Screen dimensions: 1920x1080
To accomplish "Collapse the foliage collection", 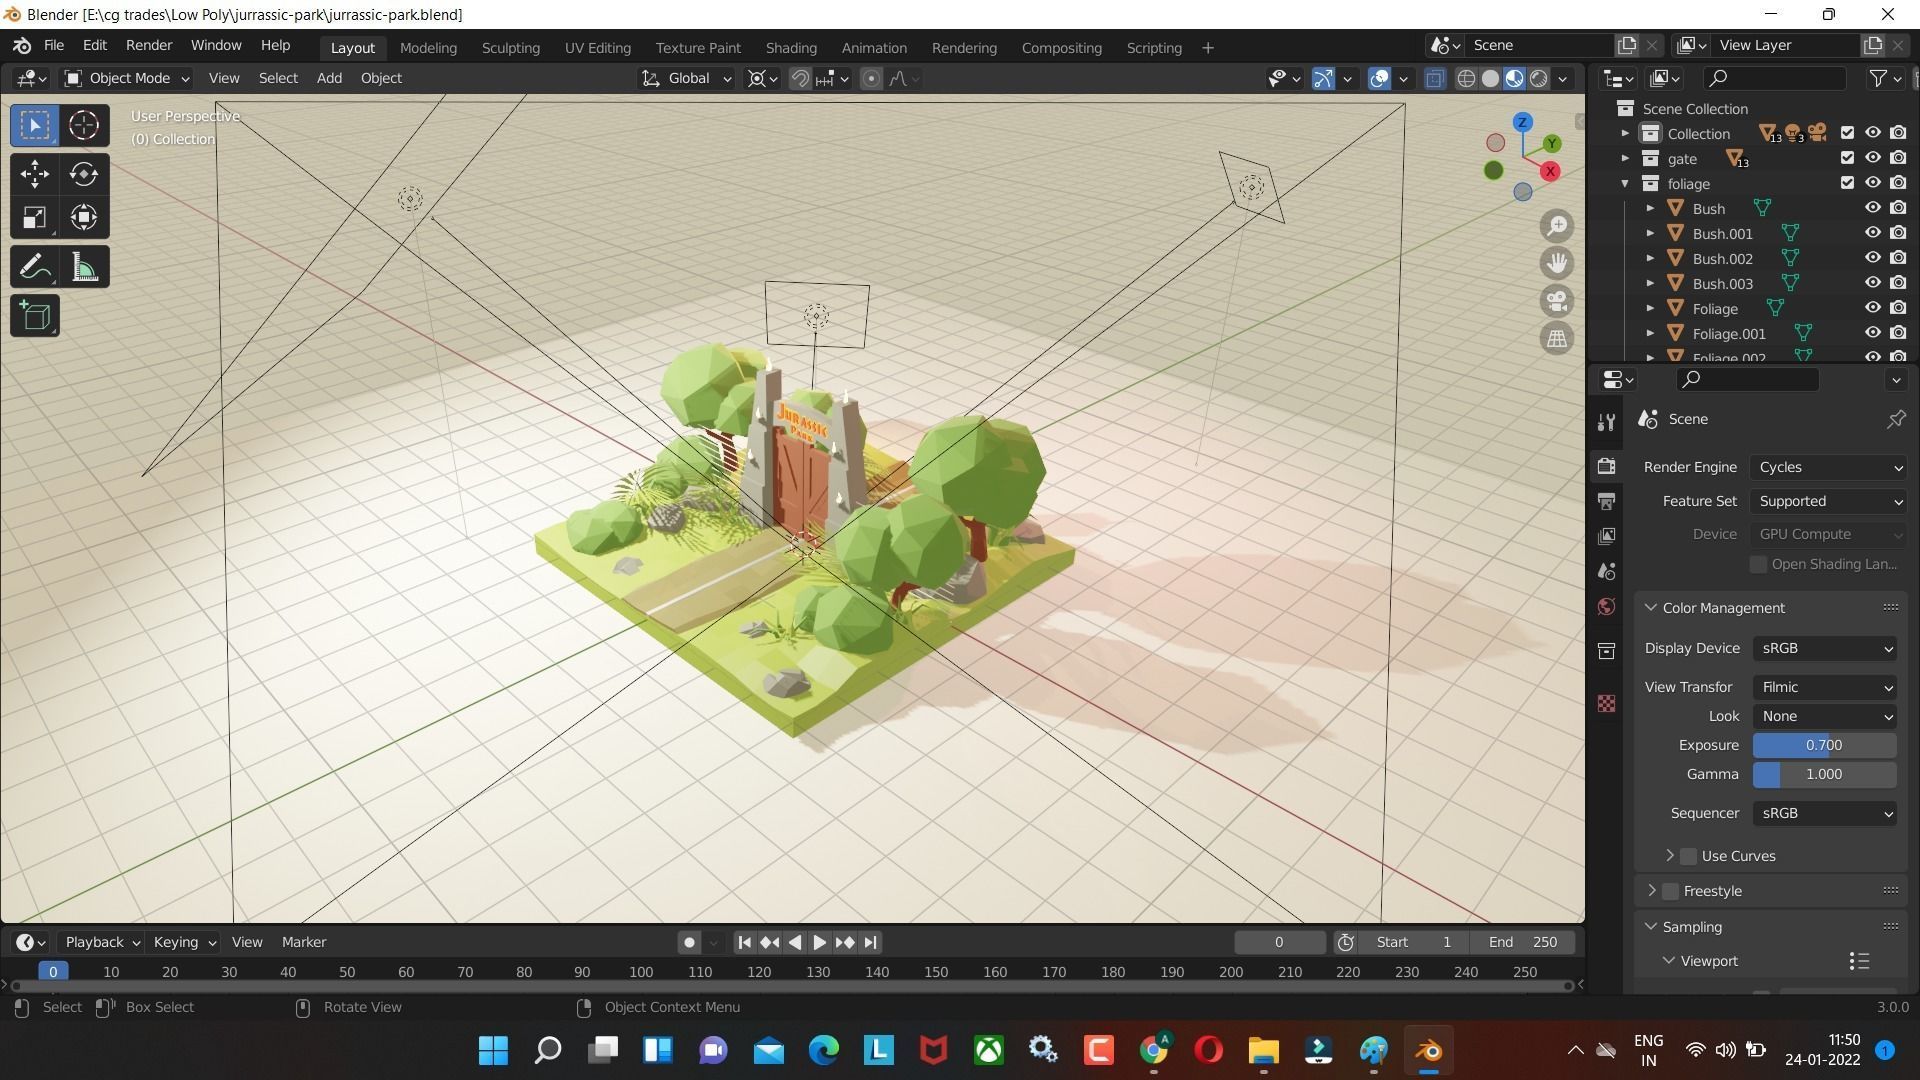I will (1624, 183).
